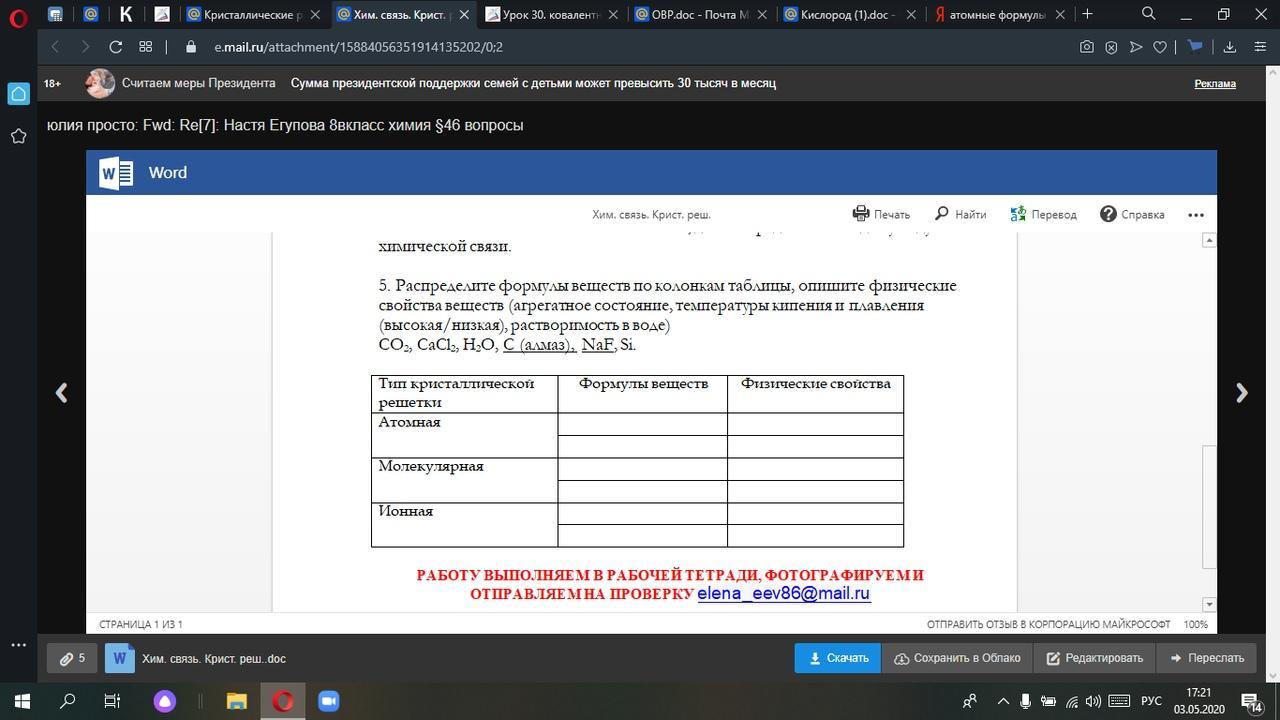Click Отправить отзыв в корпорацию Майкрософт
1280x720 pixels.
[x=1048, y=624]
